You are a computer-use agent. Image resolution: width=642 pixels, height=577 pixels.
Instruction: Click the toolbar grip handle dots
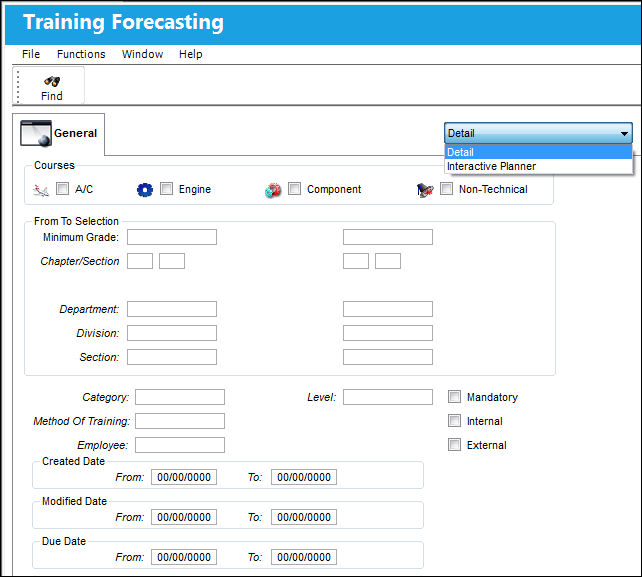(18, 86)
